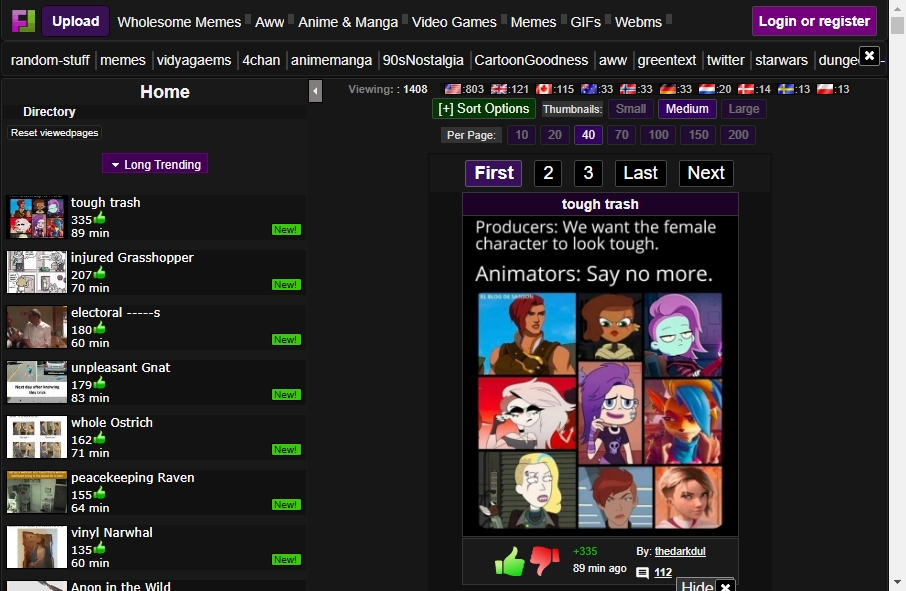This screenshot has height=591, width=906.
Task: Click the Norway flag viewer count
Action: [636, 89]
